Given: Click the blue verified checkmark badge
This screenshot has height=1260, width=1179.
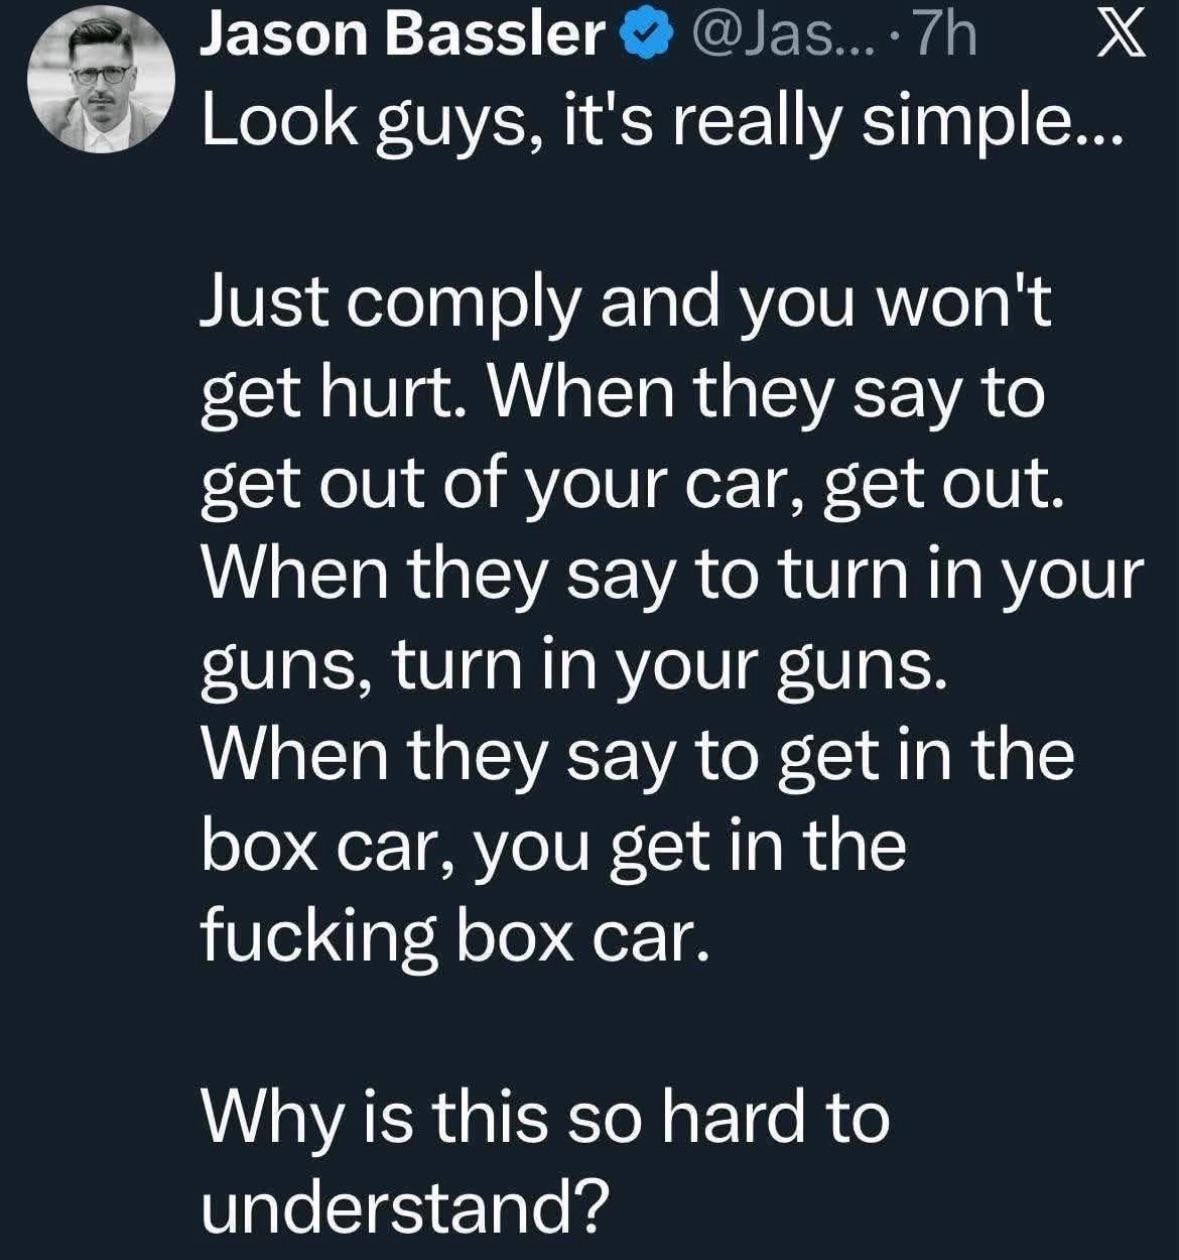Looking at the screenshot, I should click(x=645, y=41).
